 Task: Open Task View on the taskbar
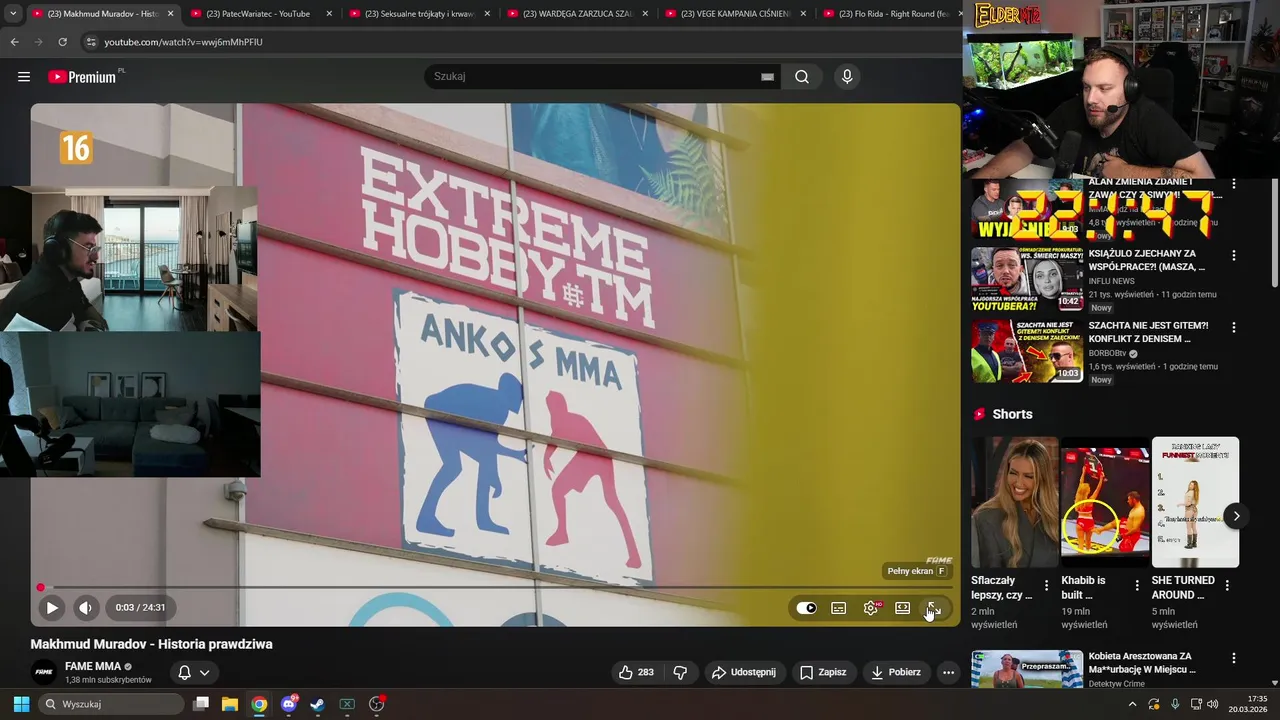coord(201,704)
